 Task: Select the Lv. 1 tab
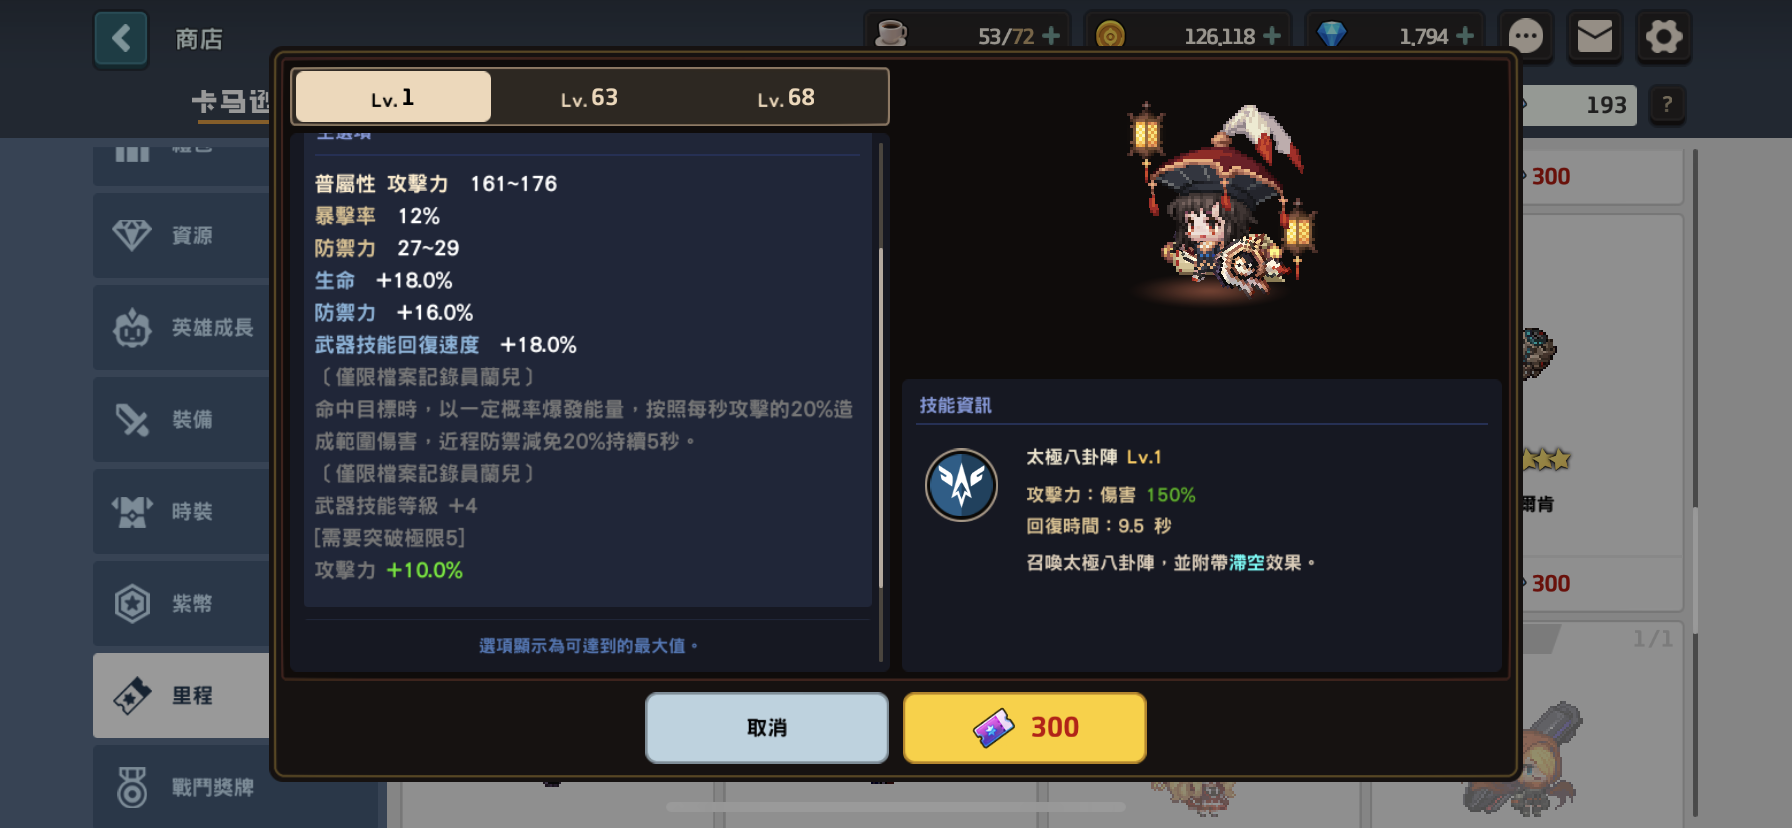[393, 97]
